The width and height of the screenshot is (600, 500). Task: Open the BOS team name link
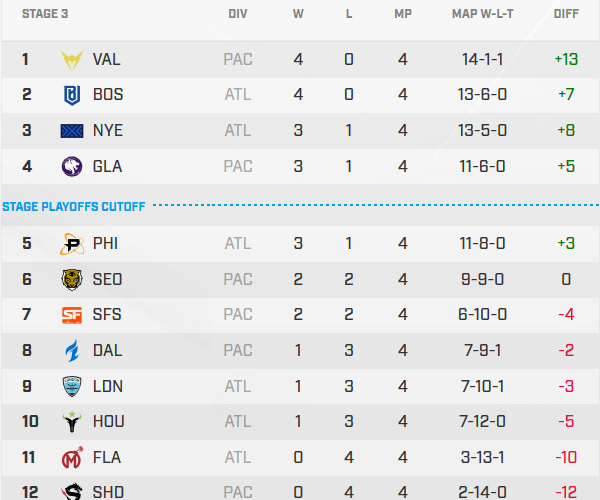click(x=107, y=95)
